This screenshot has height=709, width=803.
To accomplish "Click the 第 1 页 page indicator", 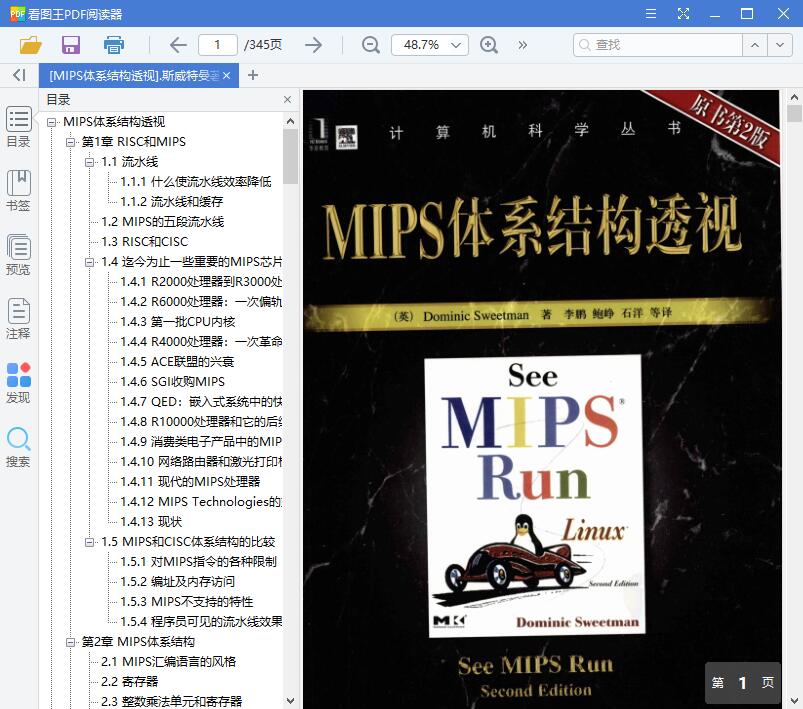I will click(743, 682).
